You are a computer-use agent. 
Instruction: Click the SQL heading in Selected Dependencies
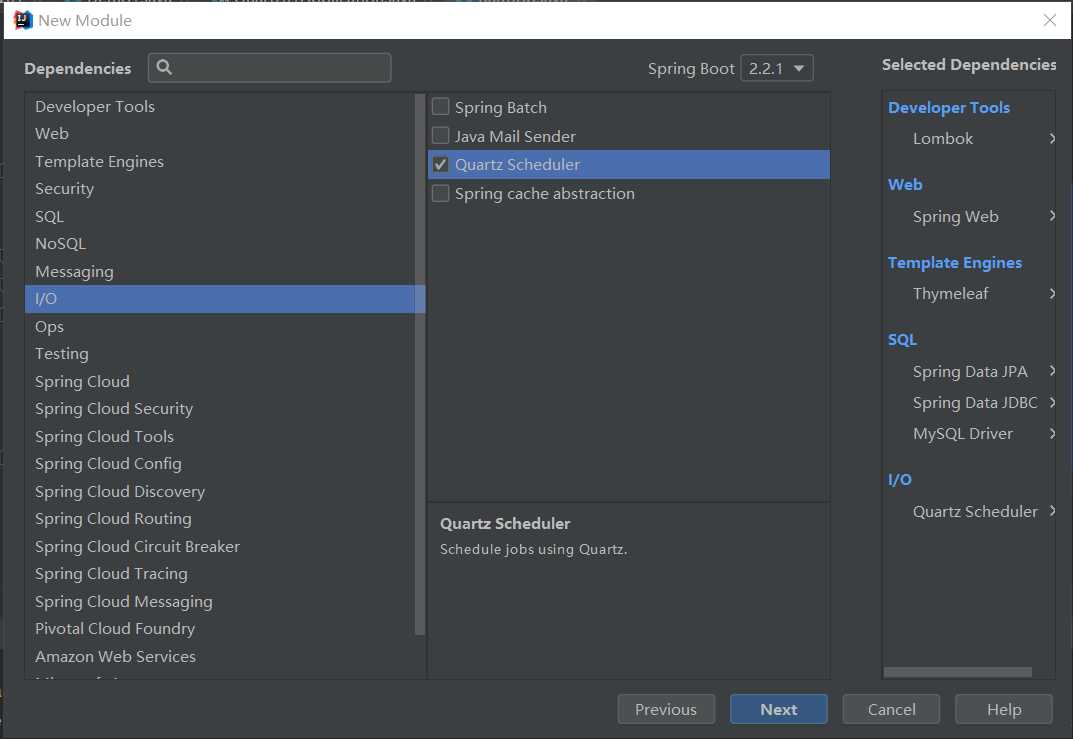[902, 339]
